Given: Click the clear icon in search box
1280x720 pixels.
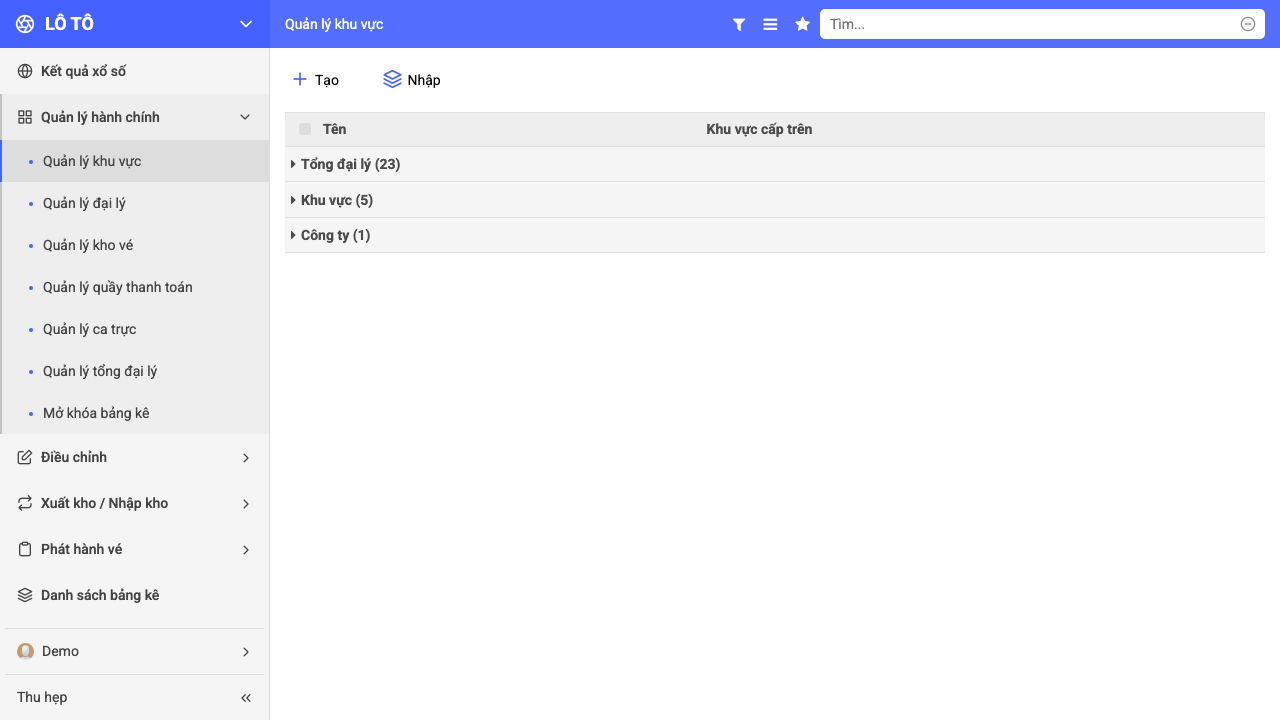Looking at the screenshot, I should click(1248, 24).
